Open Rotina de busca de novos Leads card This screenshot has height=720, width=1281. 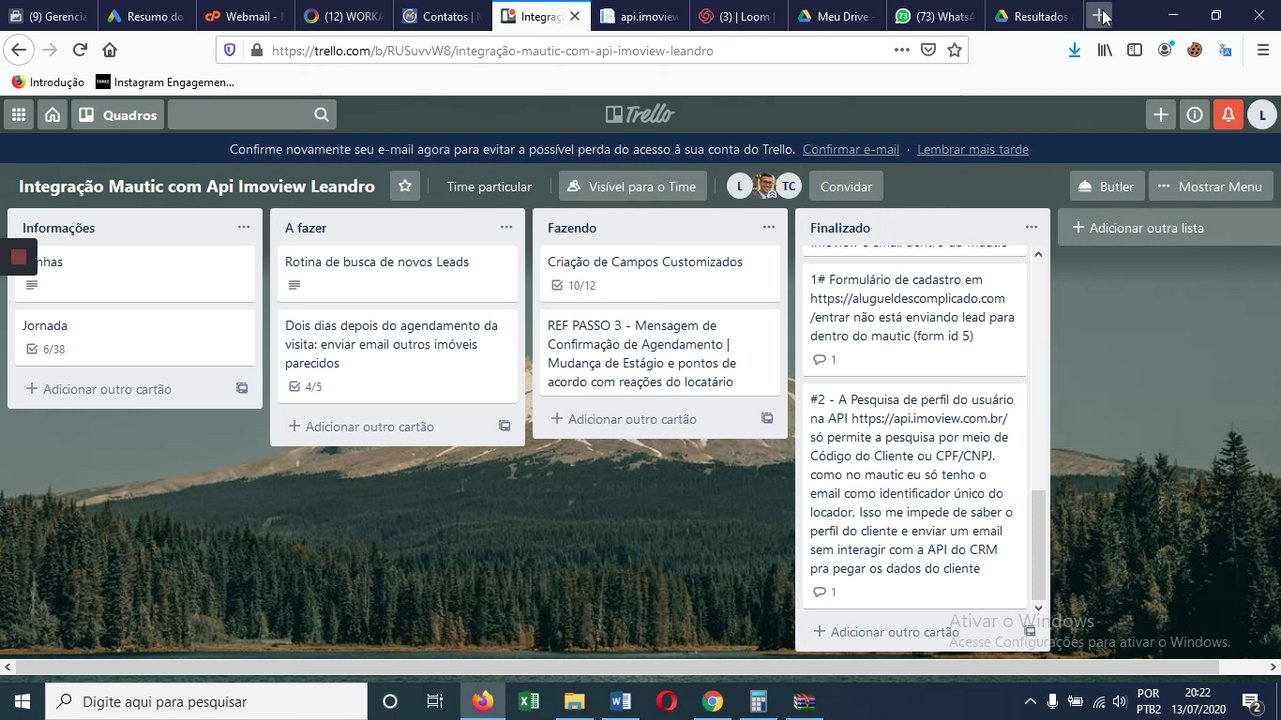click(x=398, y=273)
